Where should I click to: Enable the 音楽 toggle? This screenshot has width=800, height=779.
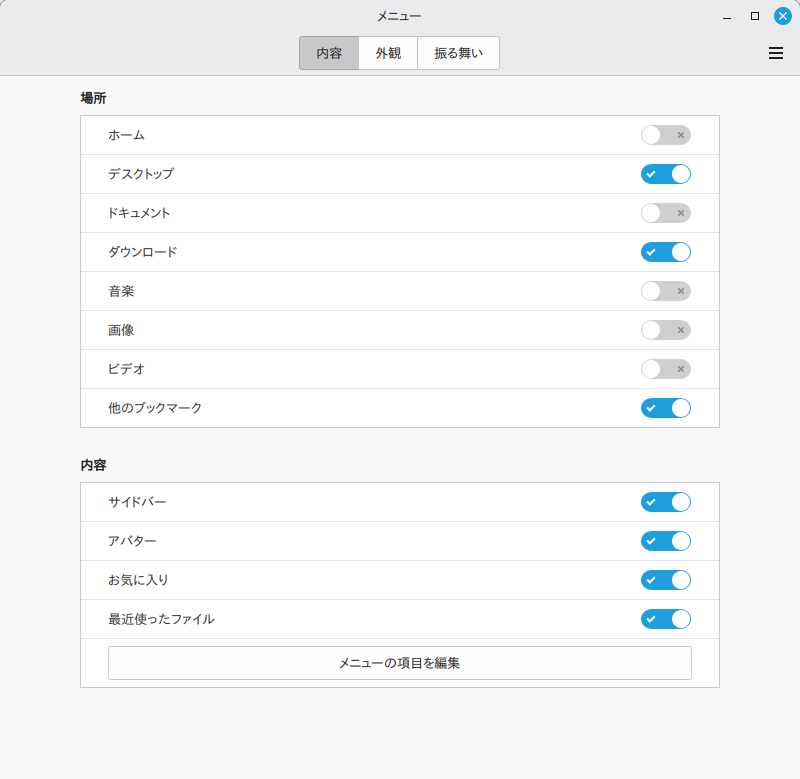665,291
